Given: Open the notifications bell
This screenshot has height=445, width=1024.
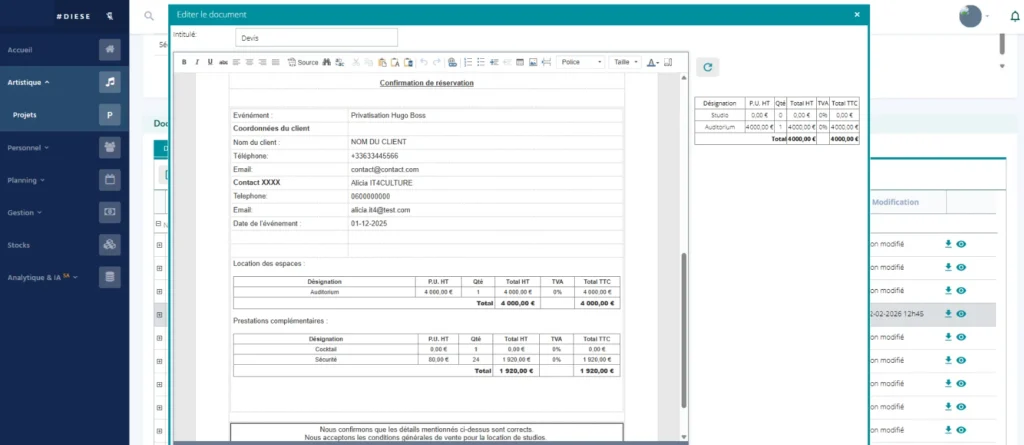Looking at the screenshot, I should click(x=1015, y=17).
